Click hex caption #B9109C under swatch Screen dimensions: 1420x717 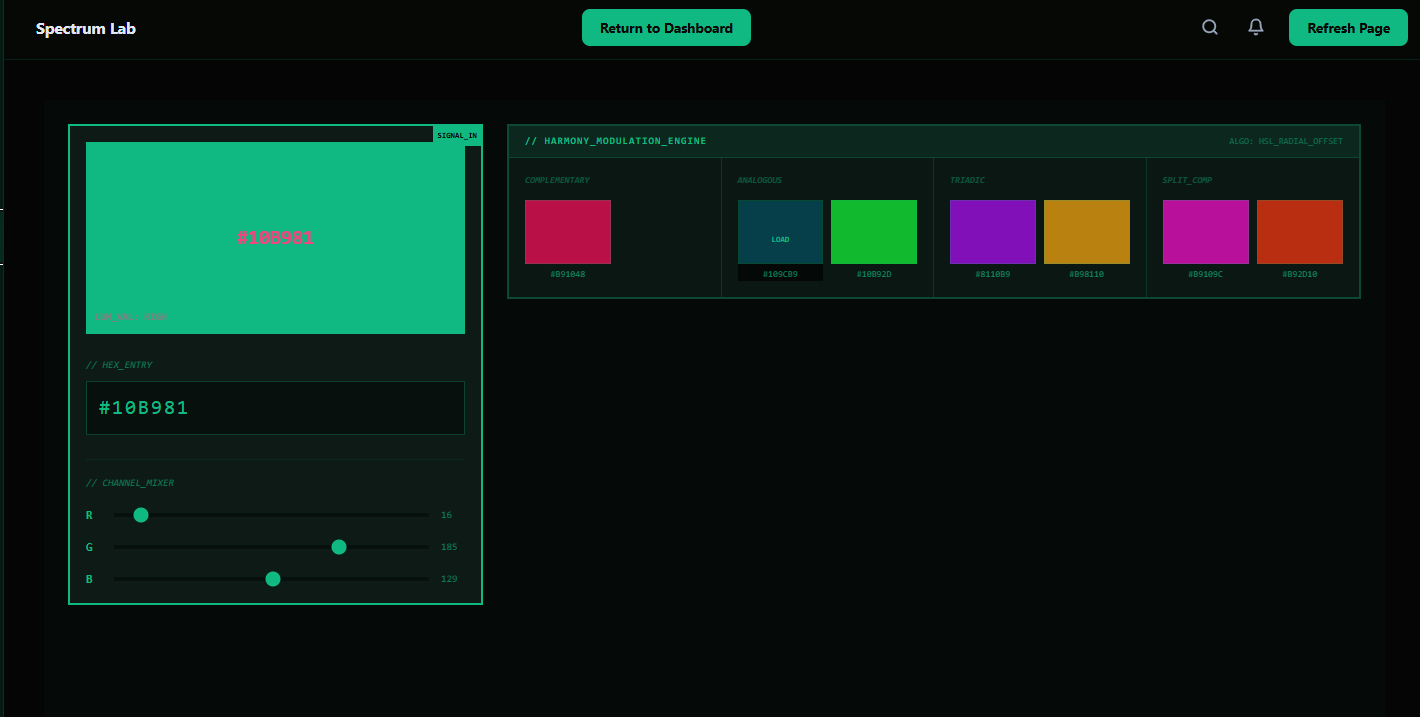1206,274
